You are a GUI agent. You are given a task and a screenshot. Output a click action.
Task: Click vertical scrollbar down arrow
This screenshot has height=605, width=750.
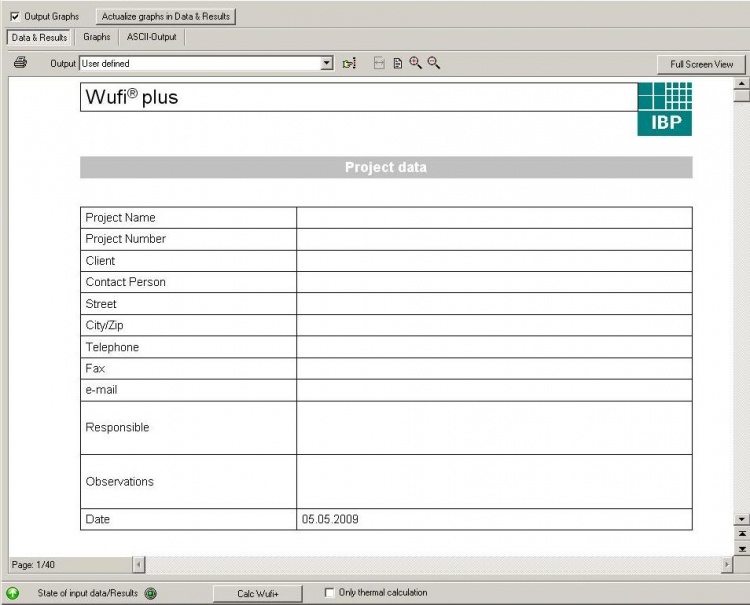pyautogui.click(x=742, y=519)
